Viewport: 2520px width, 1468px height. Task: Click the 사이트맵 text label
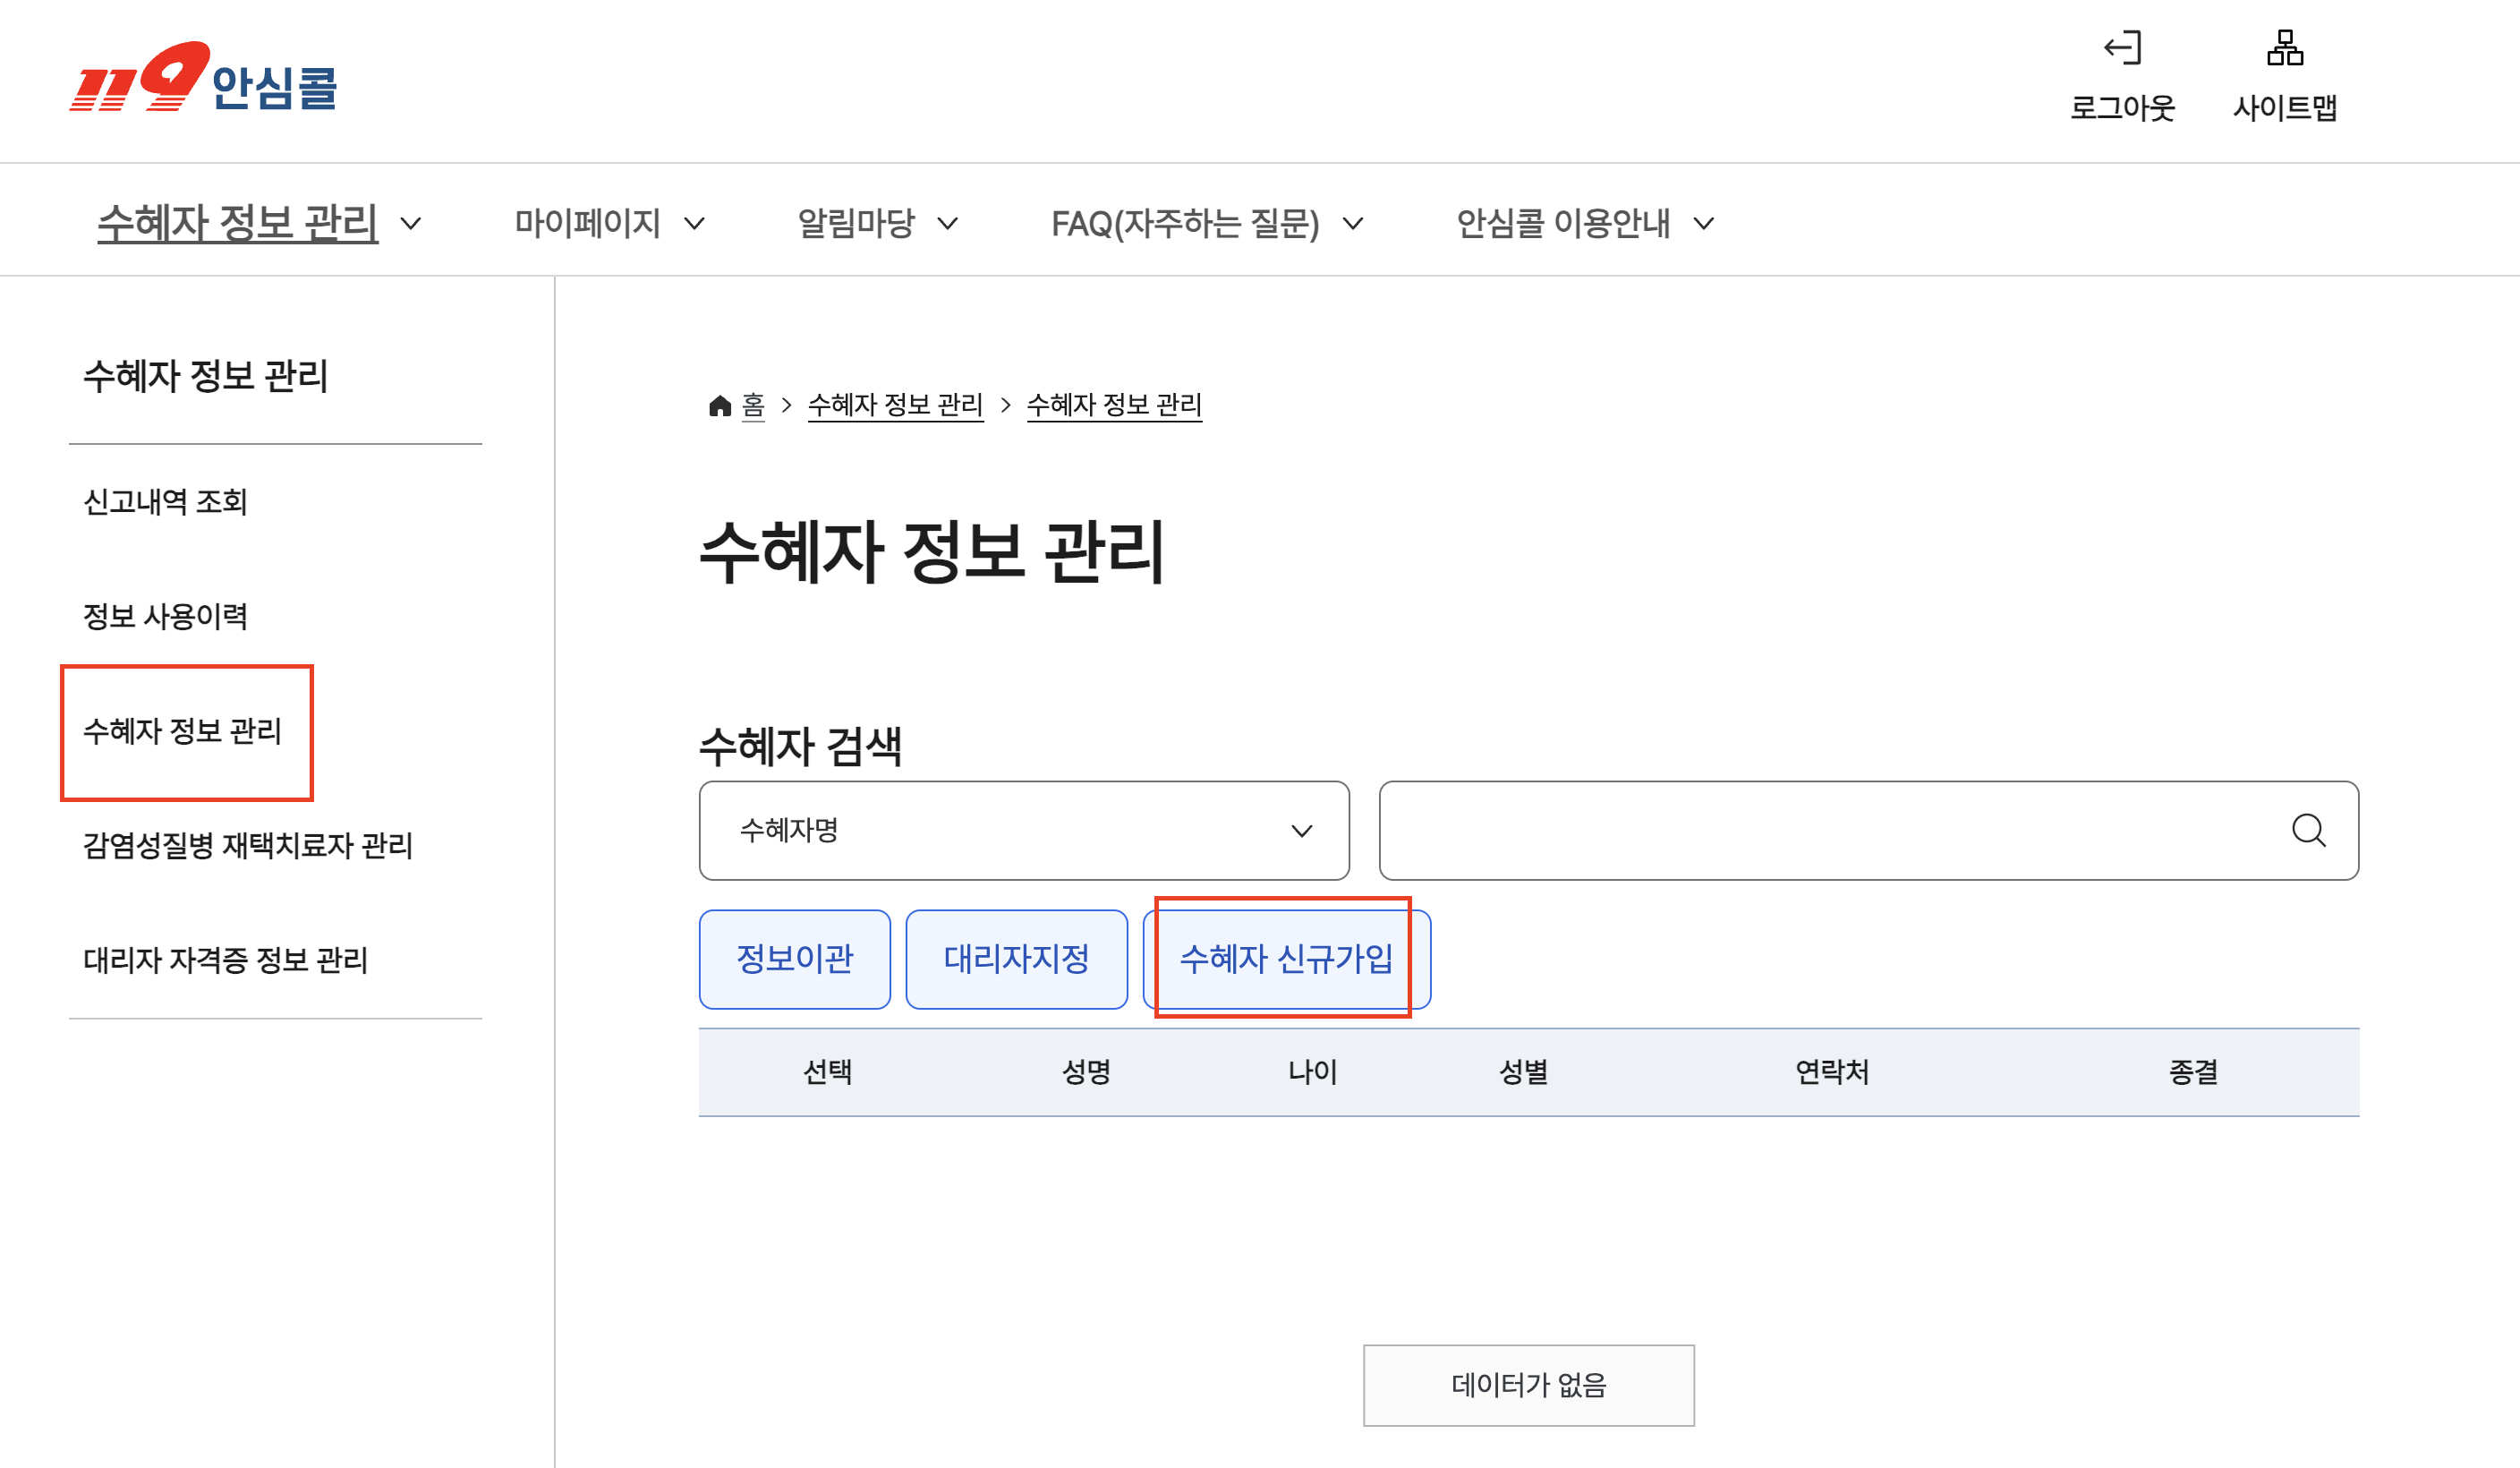point(2285,107)
